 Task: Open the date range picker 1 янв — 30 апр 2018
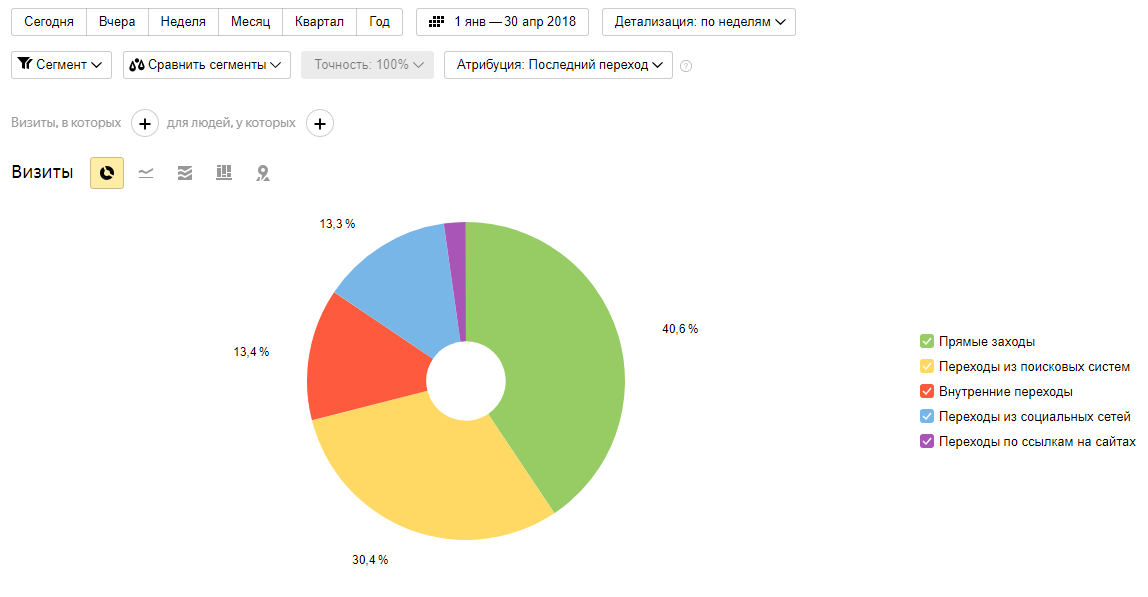tap(502, 22)
